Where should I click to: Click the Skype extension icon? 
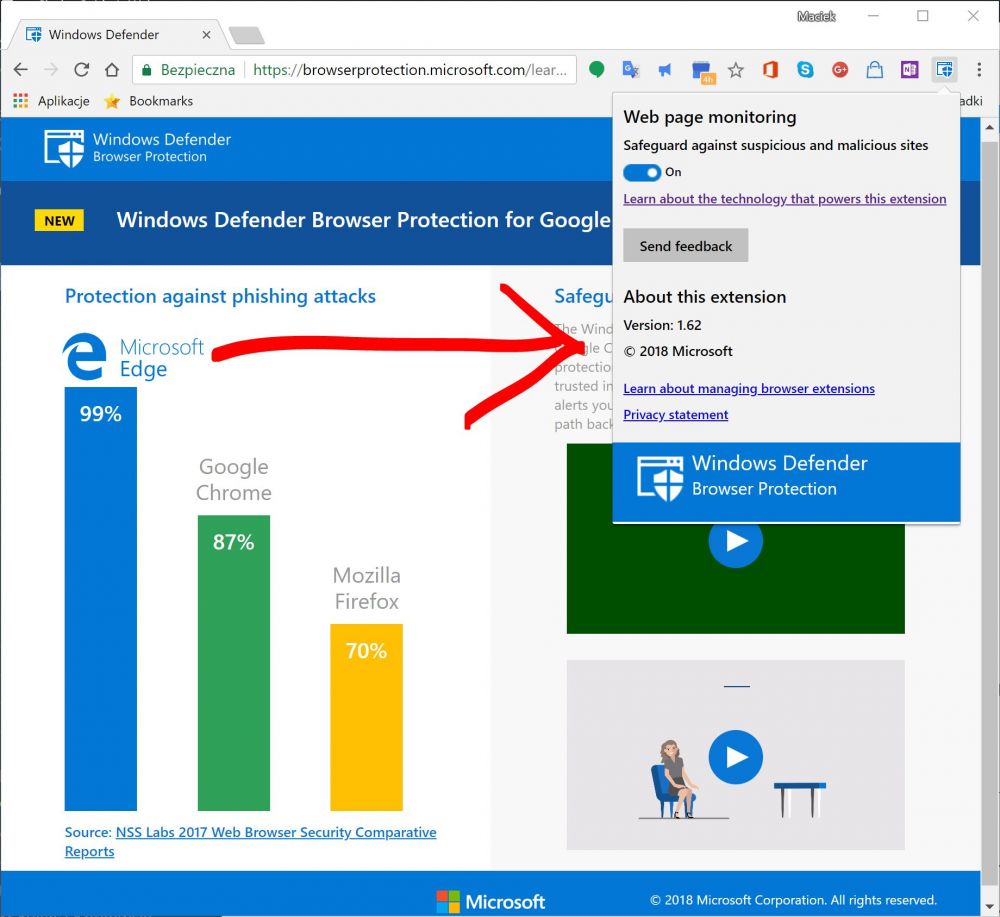pyautogui.click(x=805, y=69)
